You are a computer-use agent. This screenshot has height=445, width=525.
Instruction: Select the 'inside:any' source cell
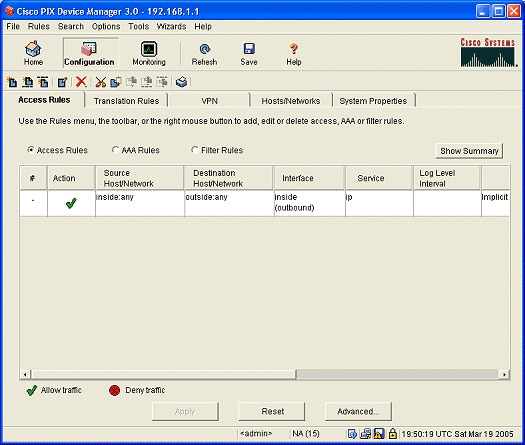click(140, 203)
